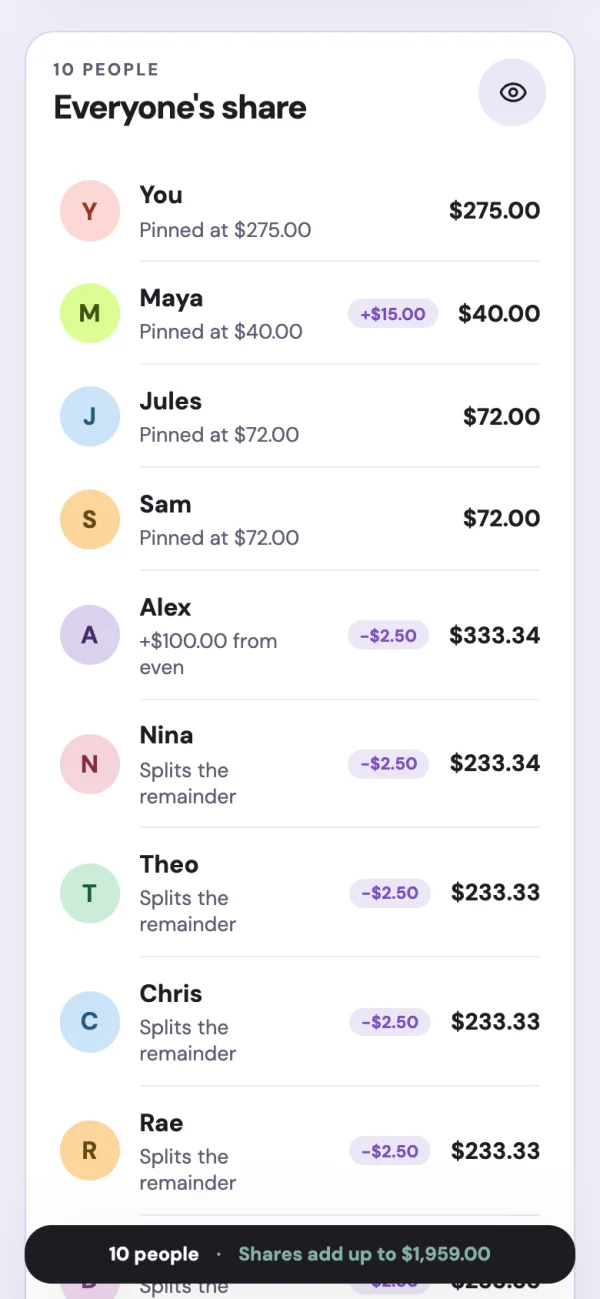
Task: Toggle the eye visibility button
Action: point(512,93)
